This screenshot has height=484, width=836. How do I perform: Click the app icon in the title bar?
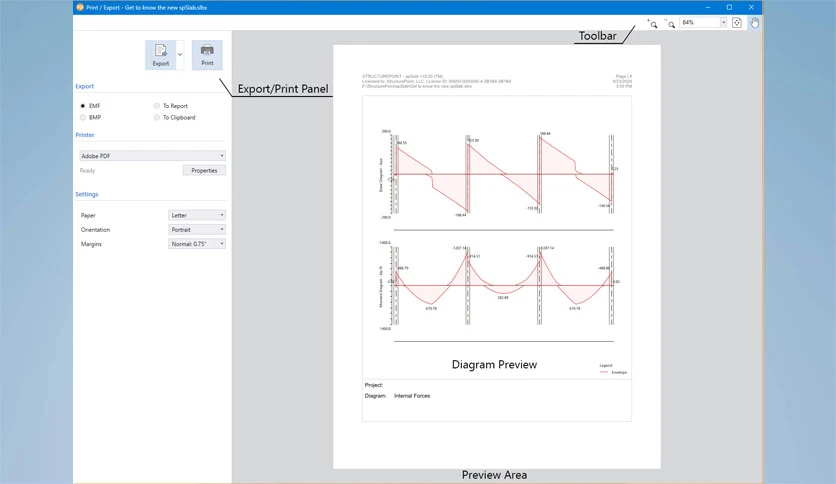point(80,7)
